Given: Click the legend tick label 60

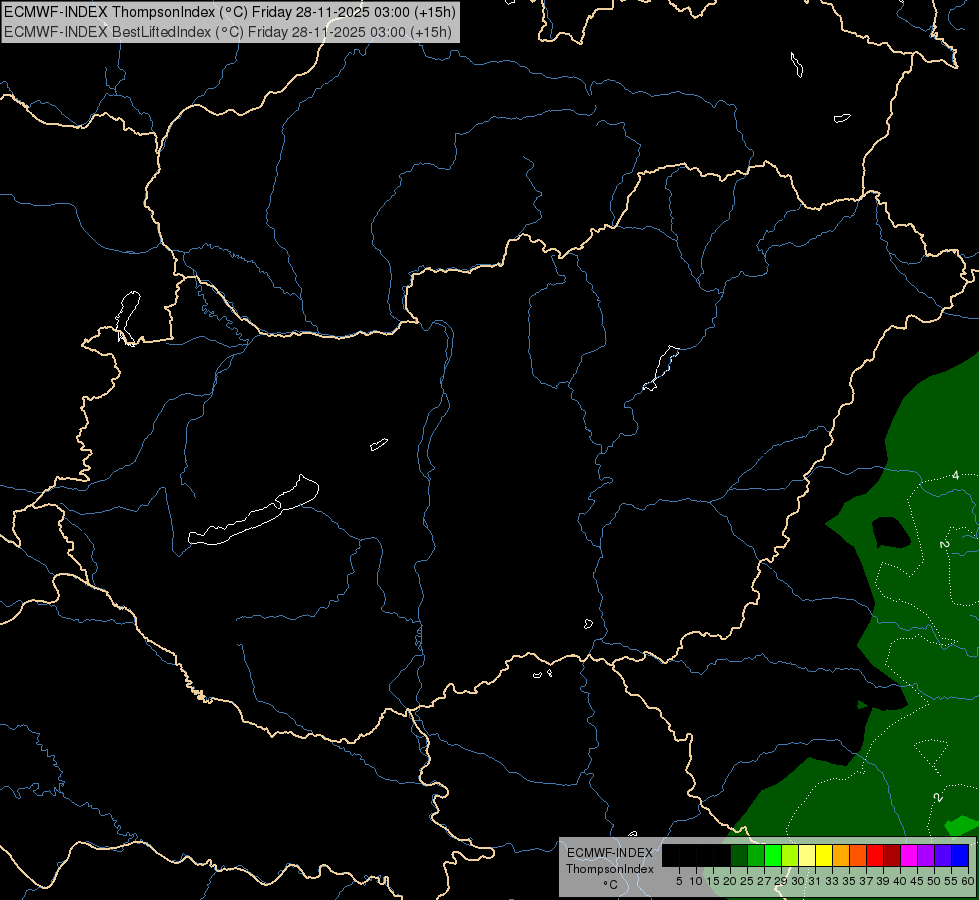Looking at the screenshot, I should click(x=968, y=881).
